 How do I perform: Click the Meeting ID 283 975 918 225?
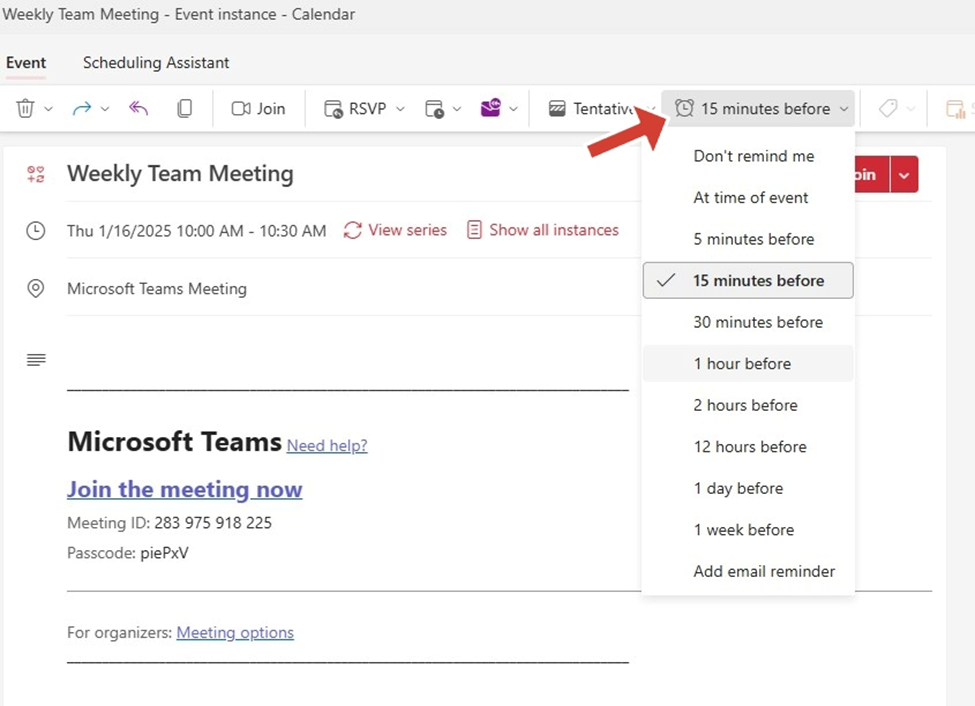[169, 523]
